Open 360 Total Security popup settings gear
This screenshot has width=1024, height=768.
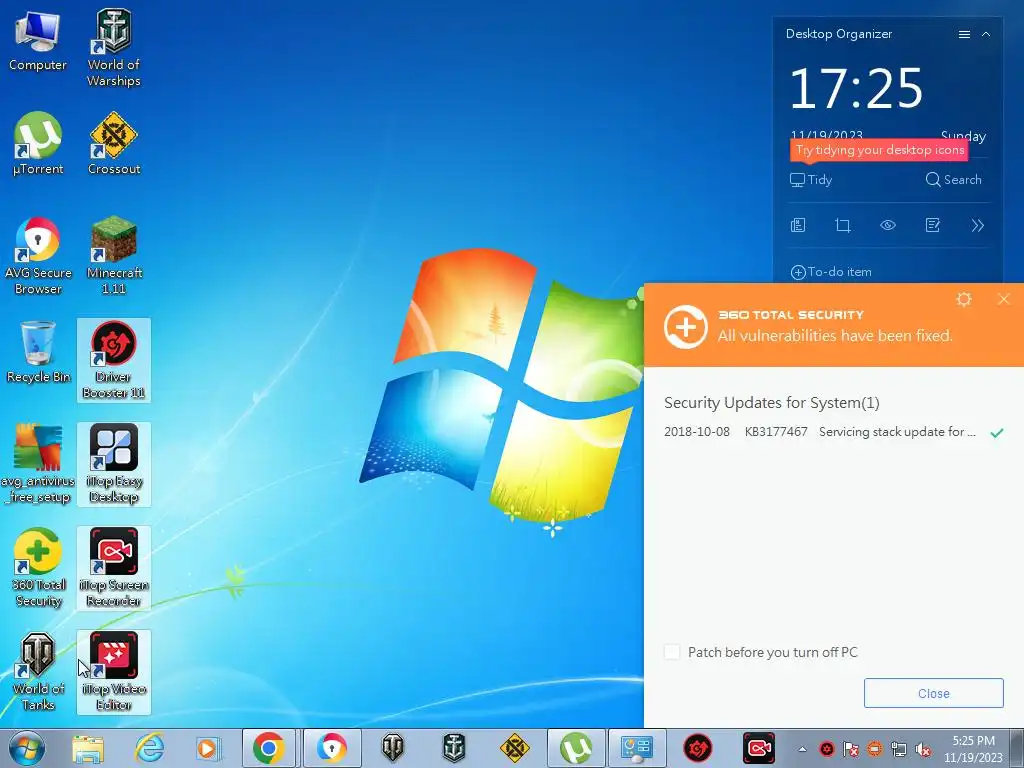964,299
